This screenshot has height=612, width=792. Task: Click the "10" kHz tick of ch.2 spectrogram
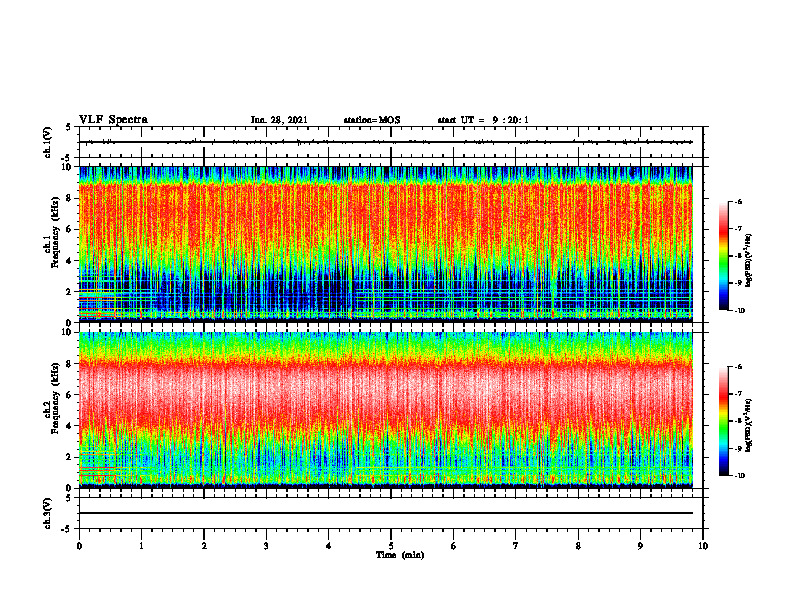[x=69, y=332]
